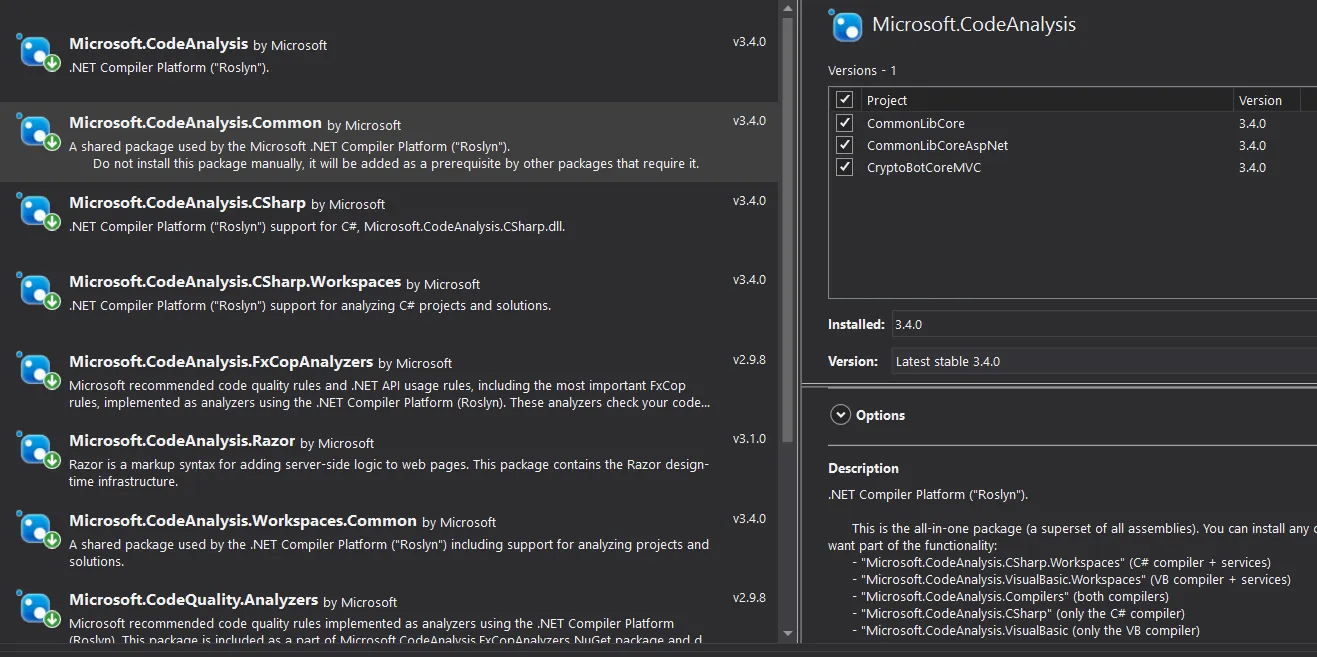Click the CSharp.Workspaces package icon
1317x657 pixels.
coord(37,290)
